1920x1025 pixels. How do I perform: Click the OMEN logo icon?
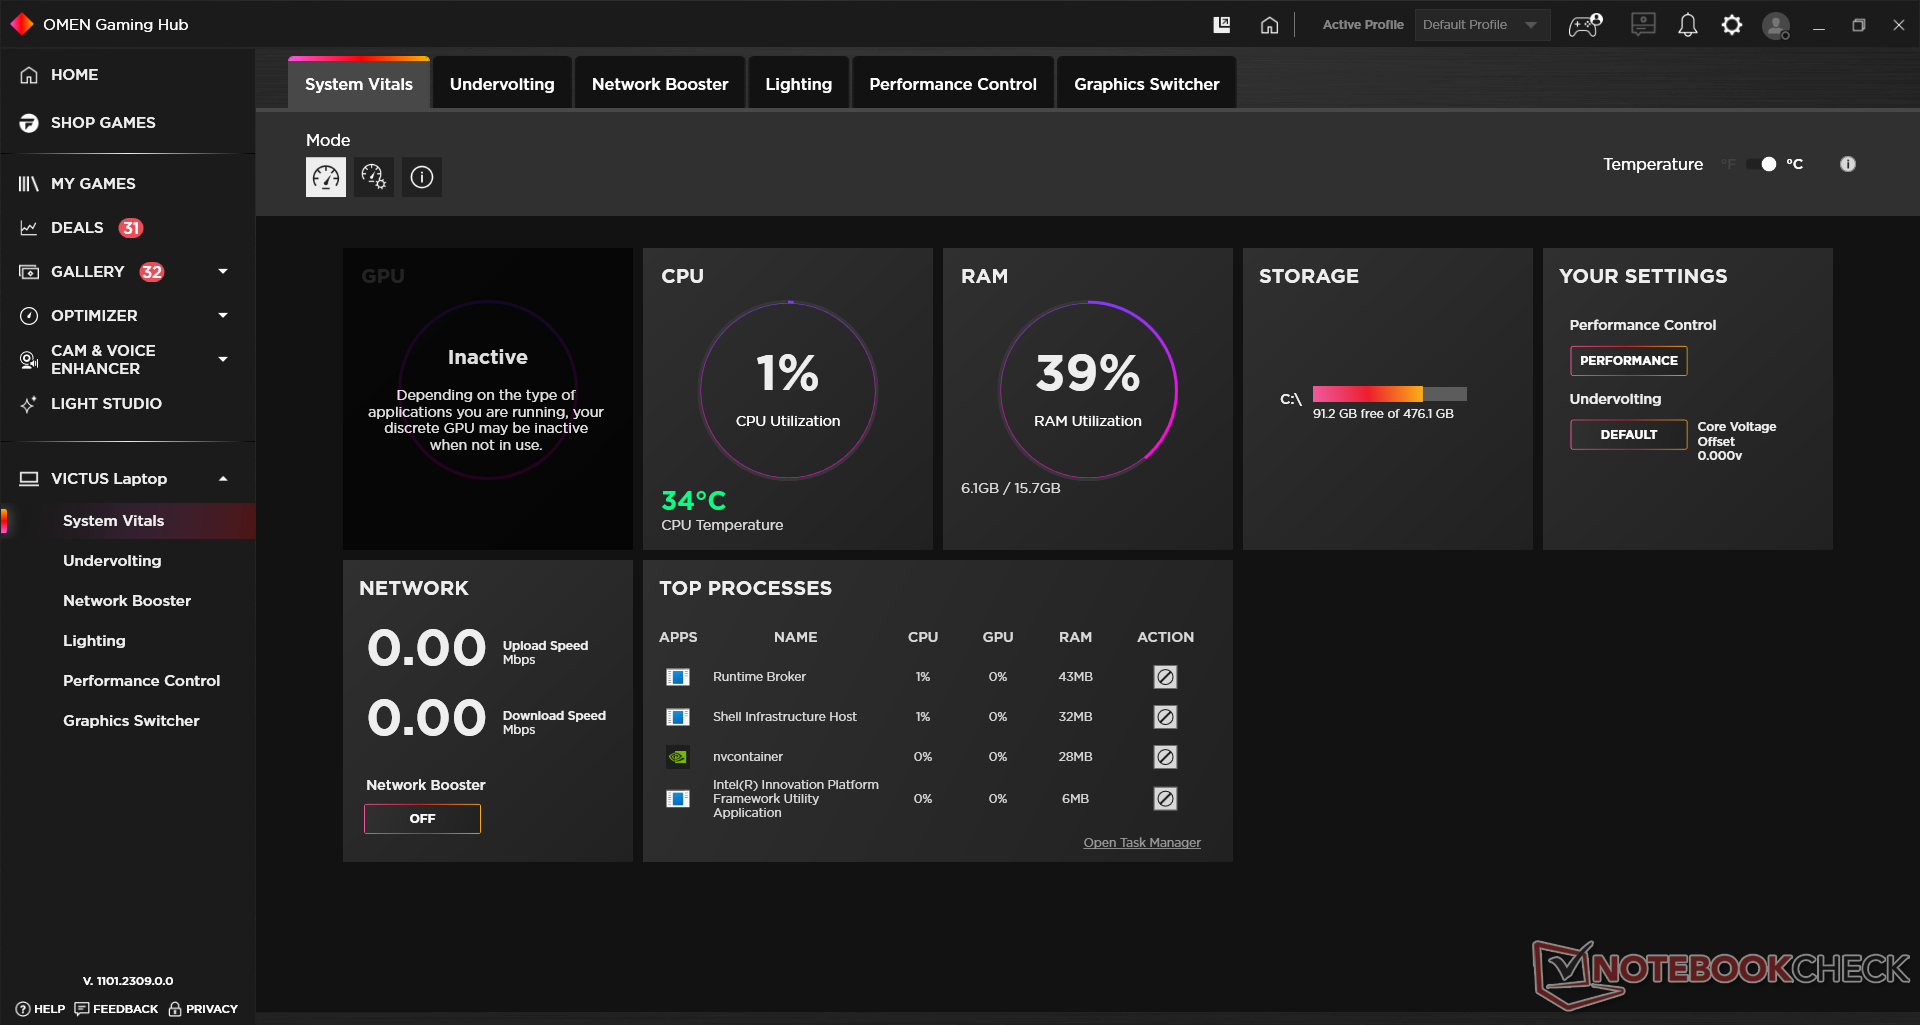[22, 24]
